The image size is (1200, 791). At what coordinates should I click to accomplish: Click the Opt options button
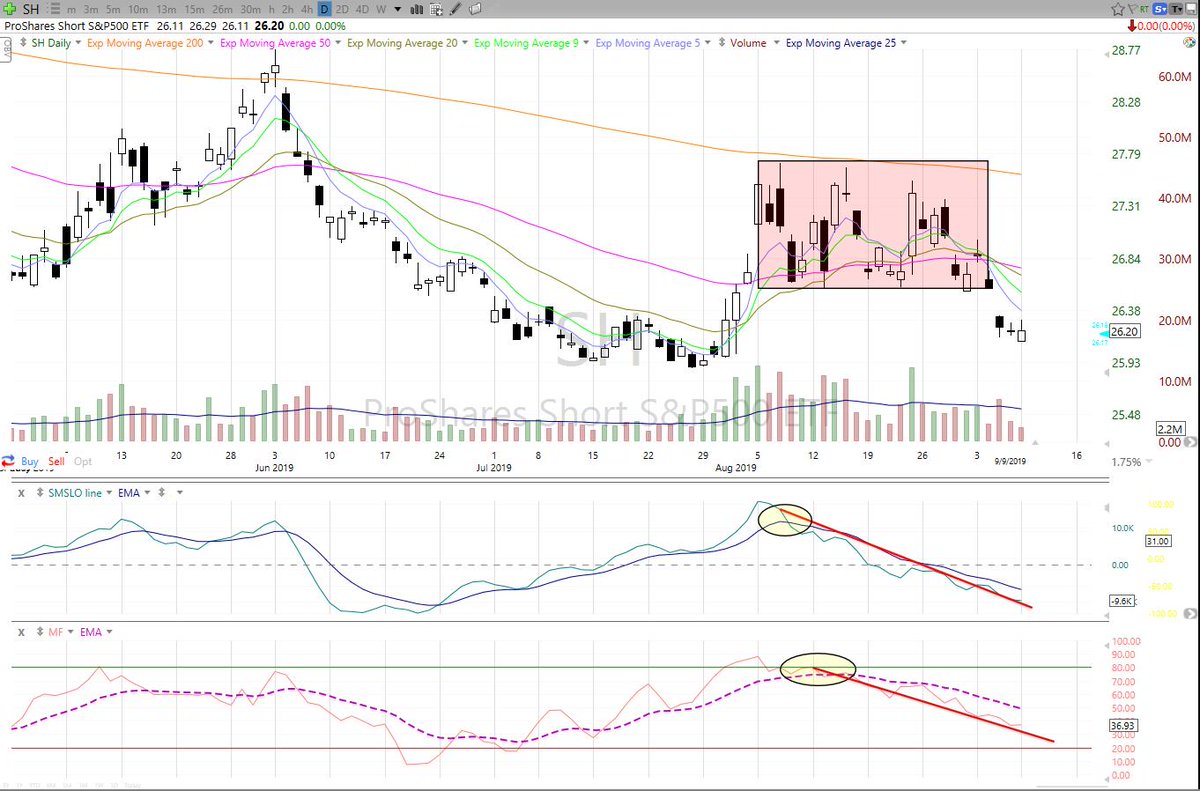83,461
